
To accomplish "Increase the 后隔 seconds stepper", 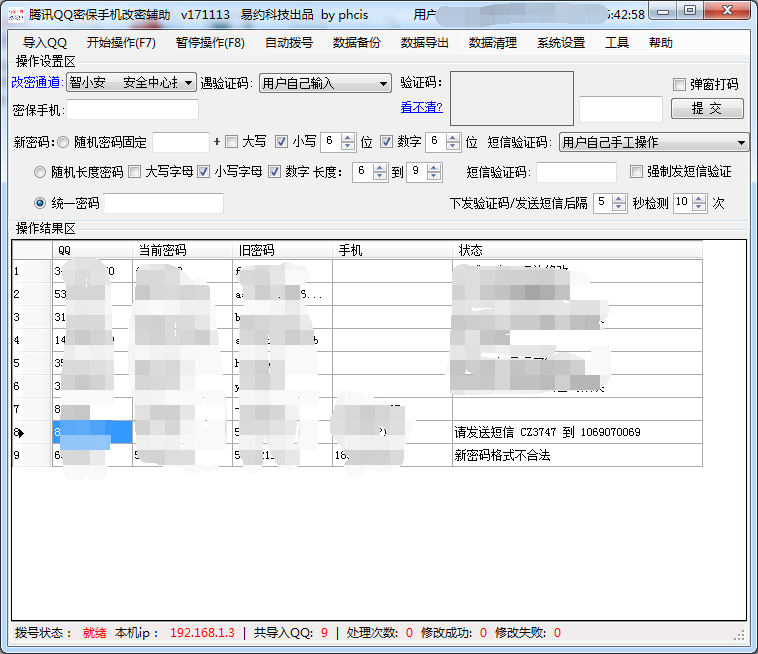I will pos(619,199).
